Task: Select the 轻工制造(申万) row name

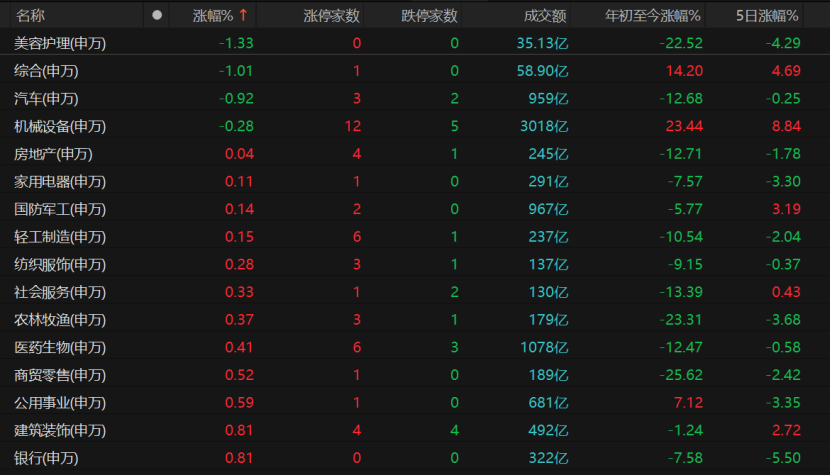Action: pyautogui.click(x=60, y=237)
